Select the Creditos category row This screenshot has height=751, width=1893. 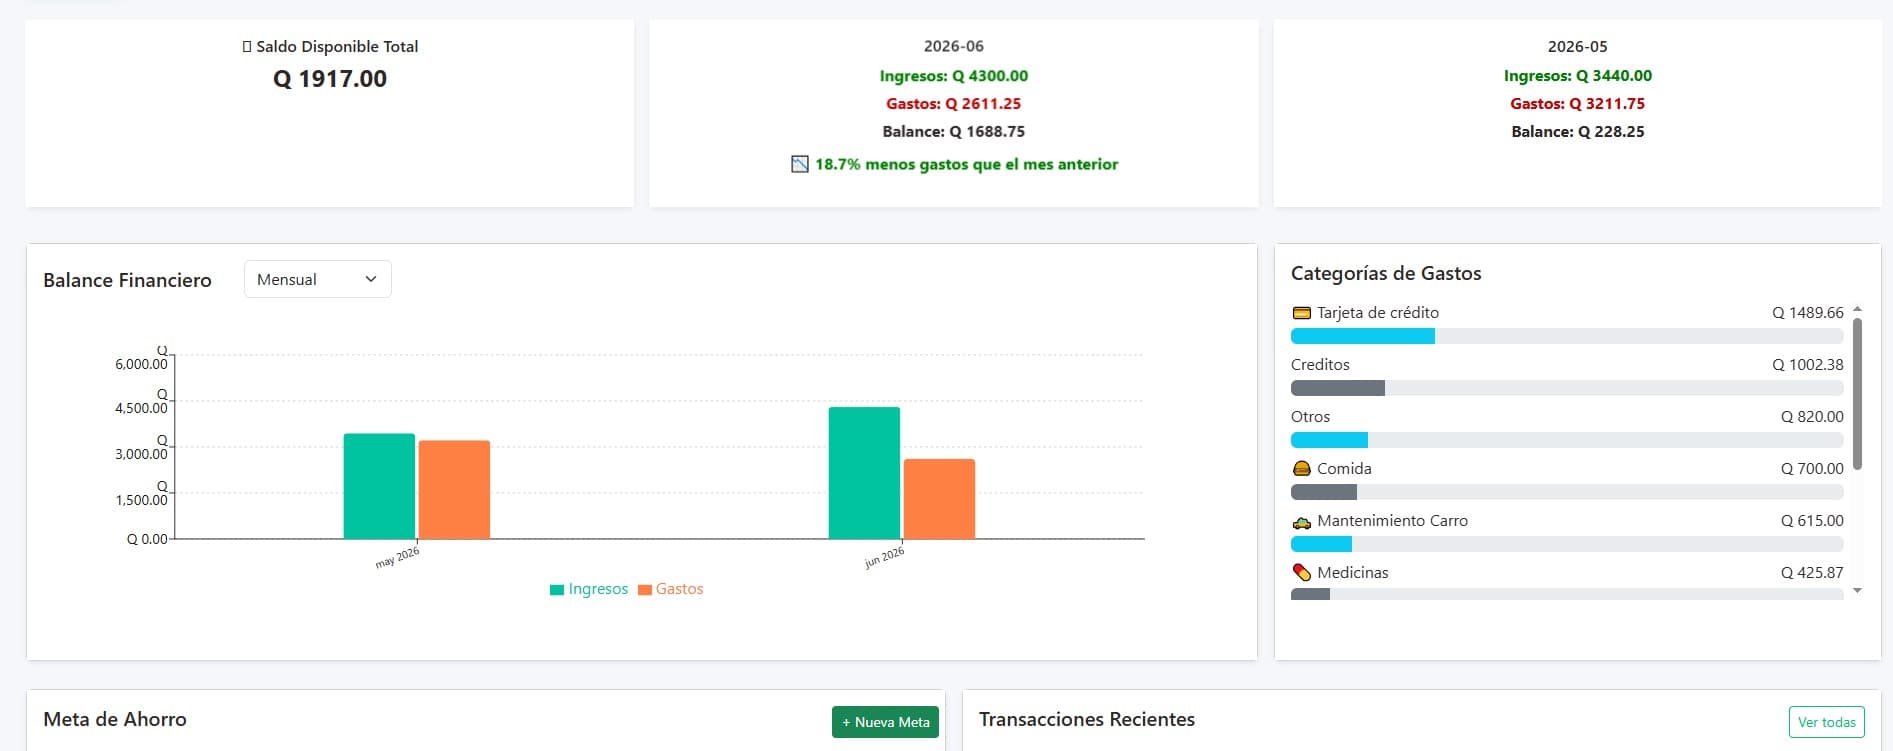point(1567,376)
